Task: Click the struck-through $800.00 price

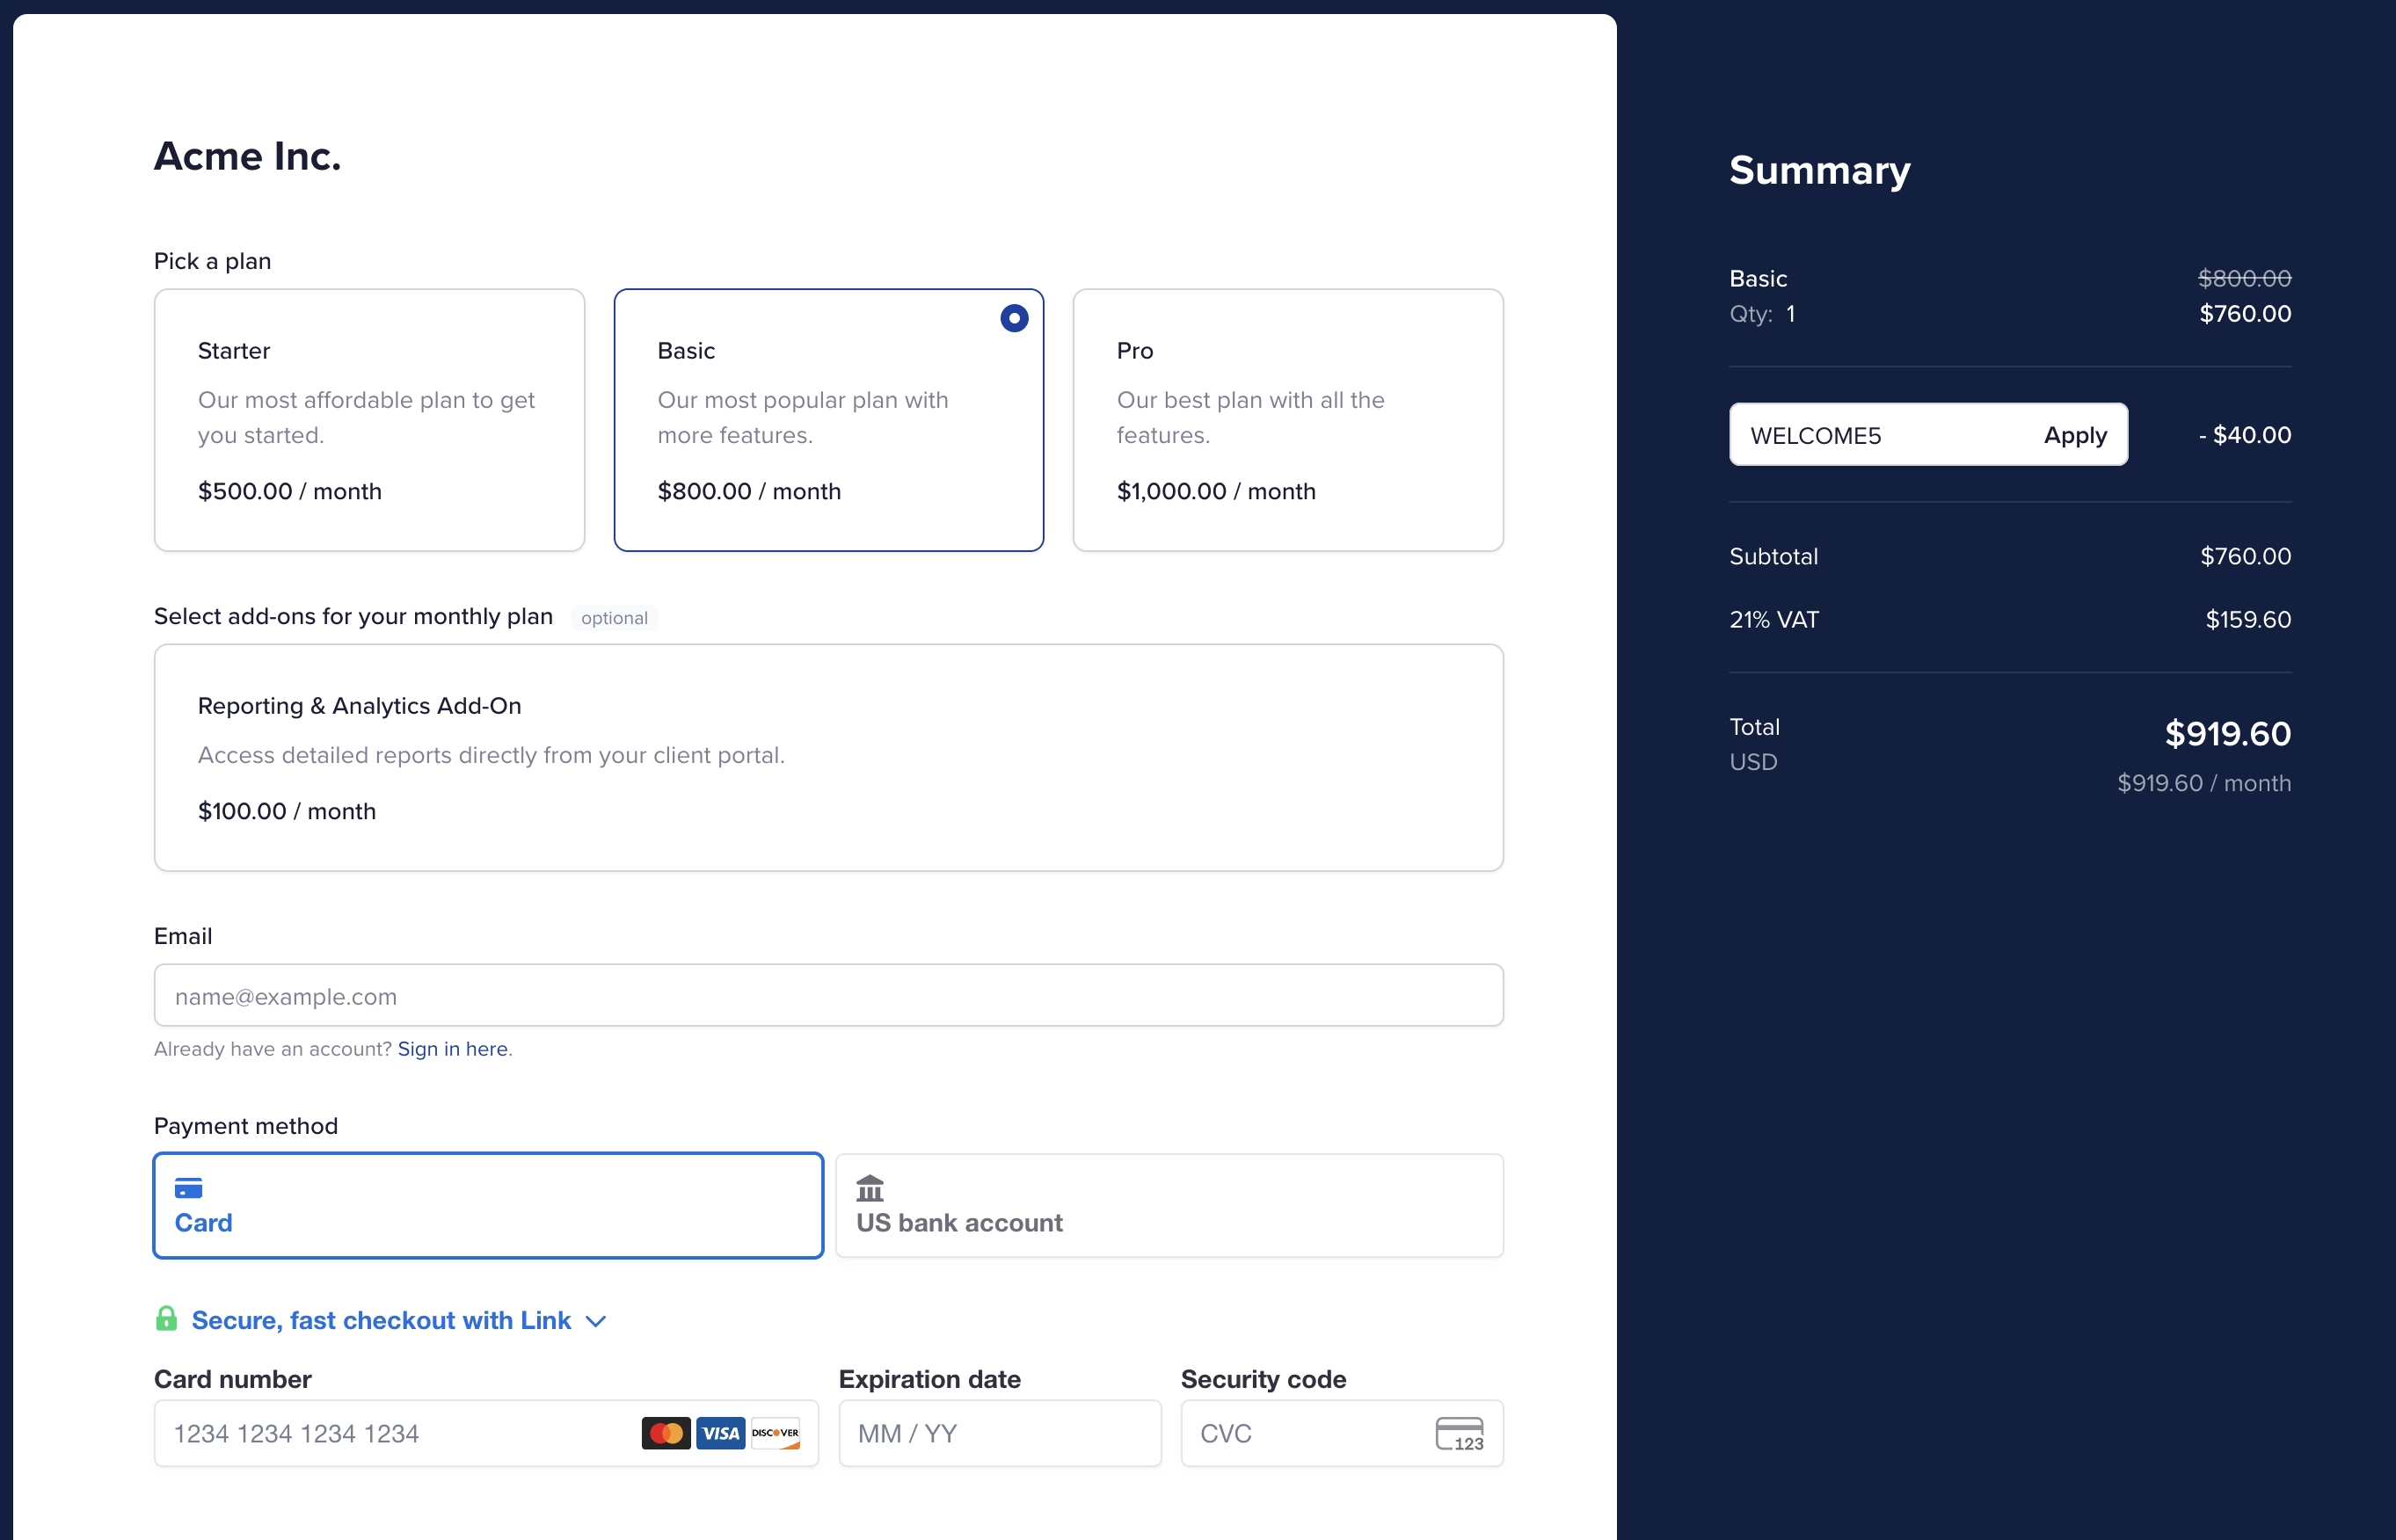Action: [2244, 278]
